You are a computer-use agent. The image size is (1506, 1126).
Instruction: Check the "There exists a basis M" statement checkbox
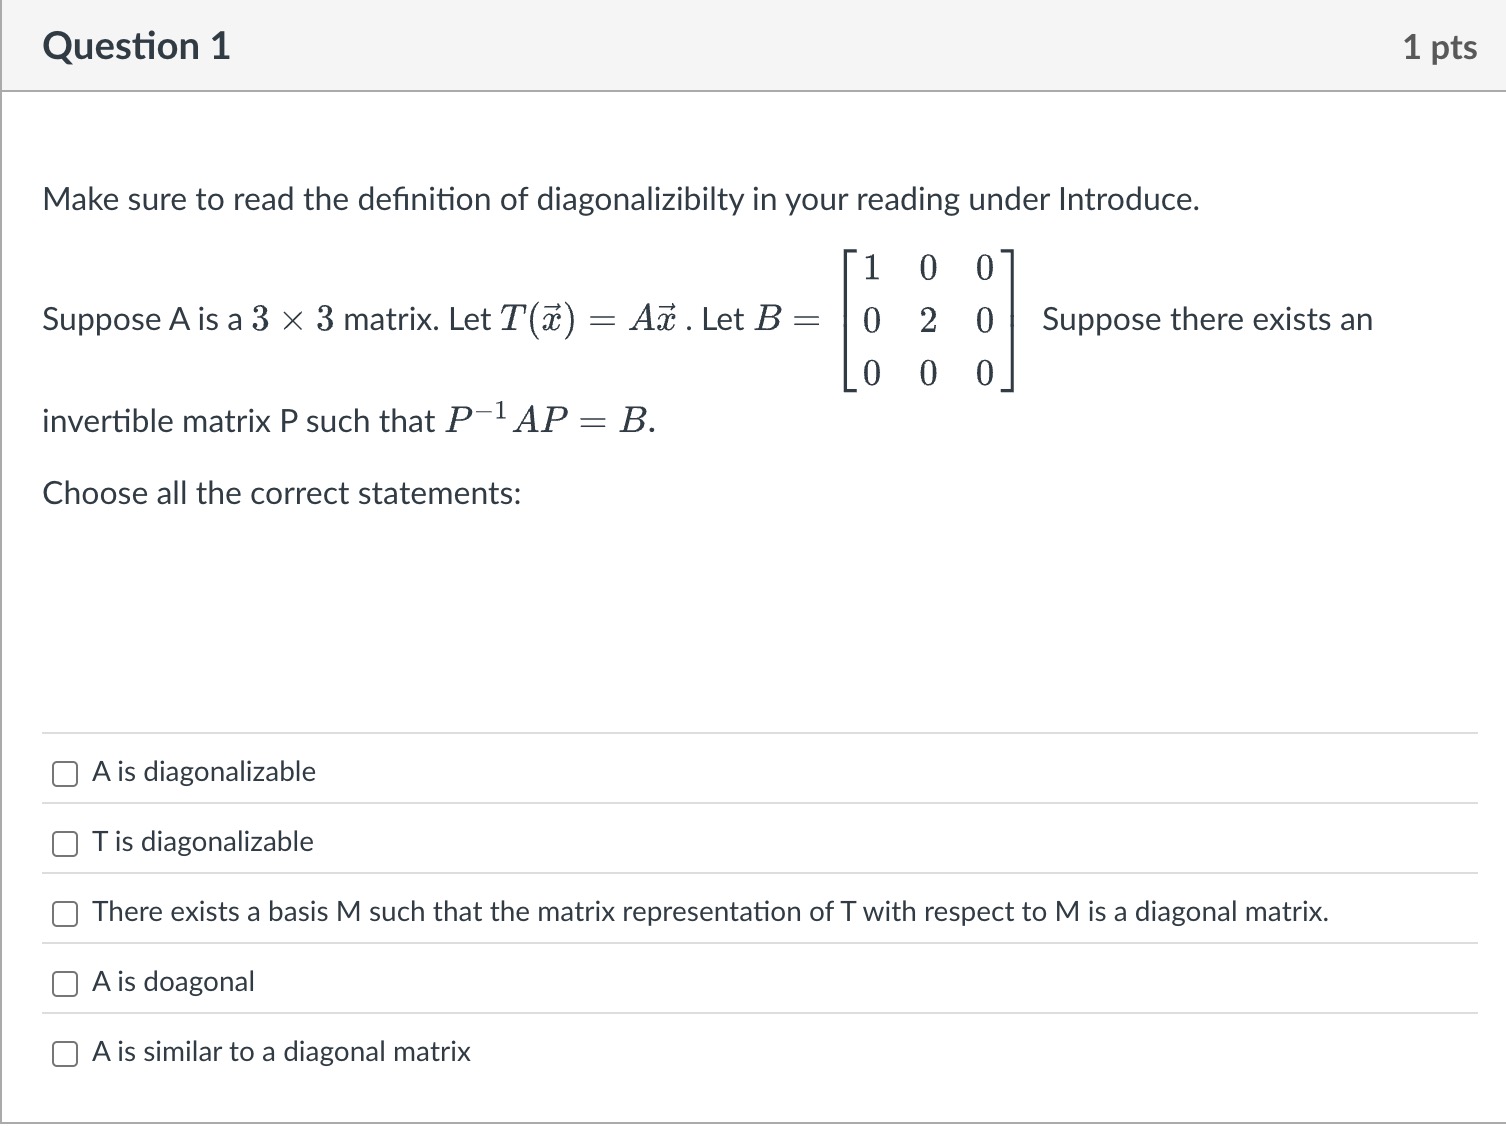[x=64, y=913]
